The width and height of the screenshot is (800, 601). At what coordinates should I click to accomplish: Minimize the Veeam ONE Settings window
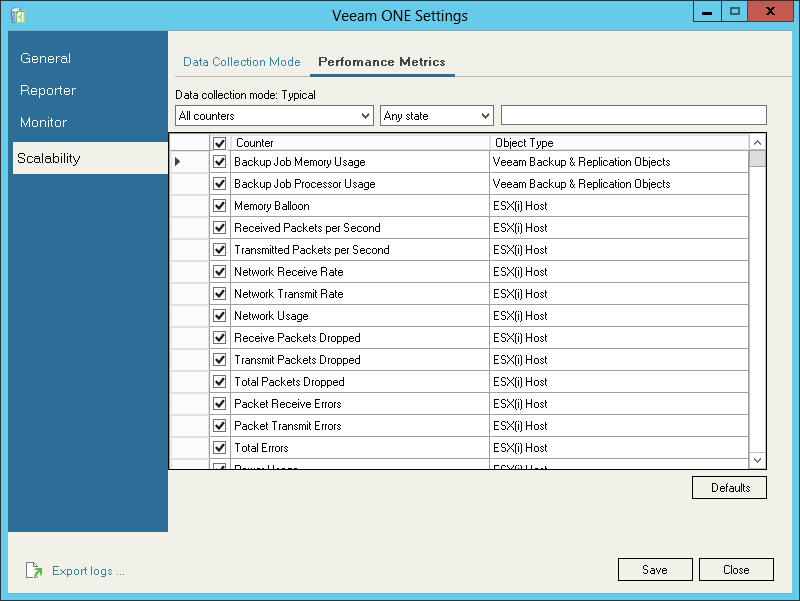[x=707, y=11]
